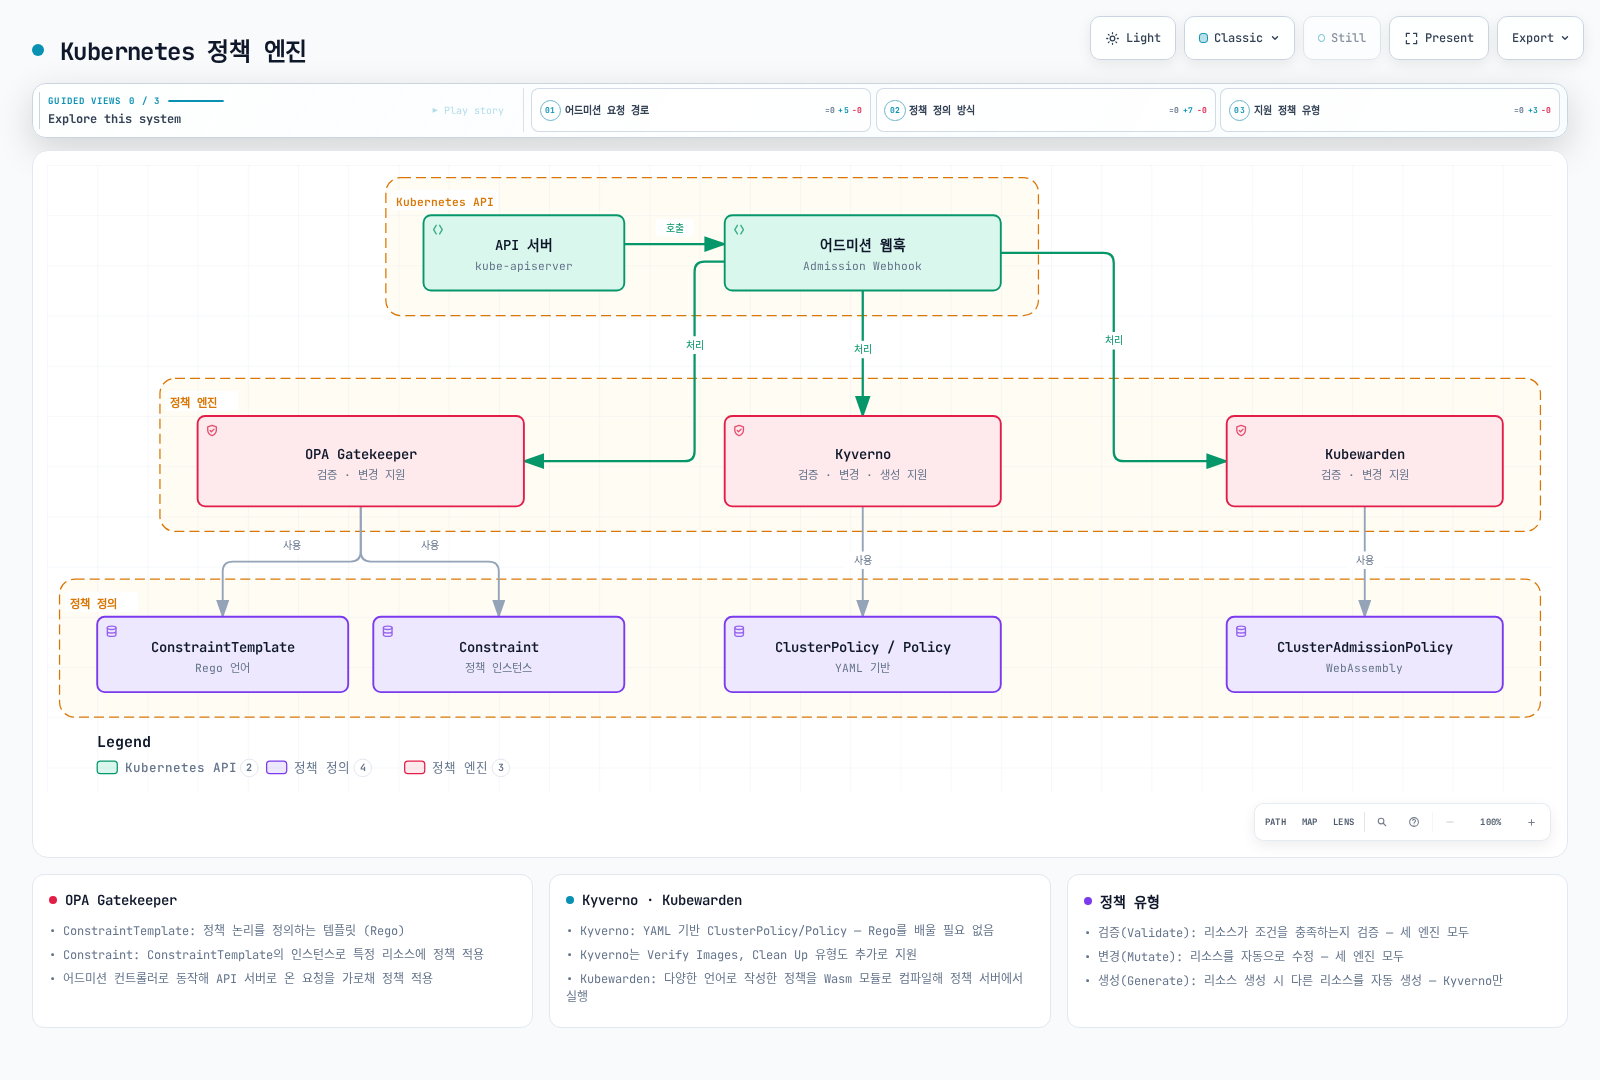
Task: Click the search magnifier icon in canvas toolbar
Action: 1382,822
